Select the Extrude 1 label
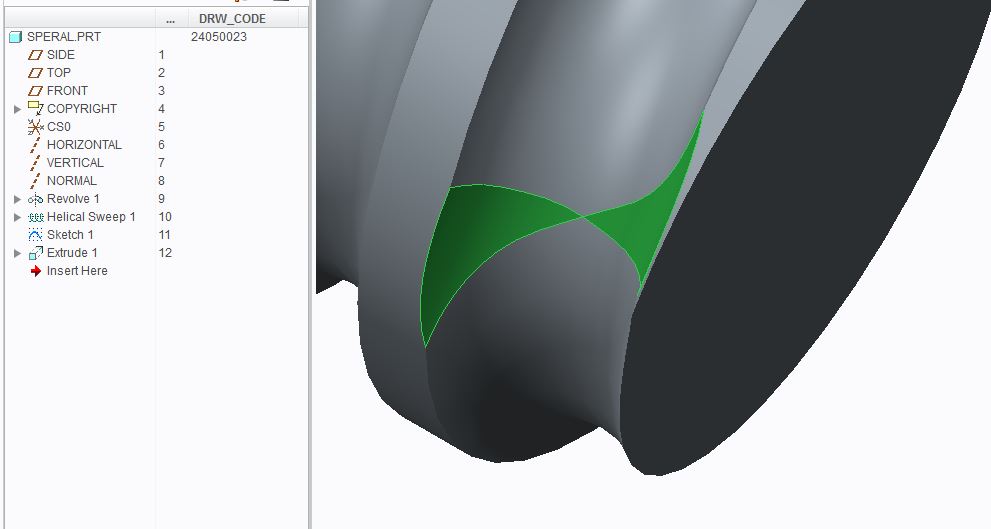991x529 pixels. coord(72,253)
